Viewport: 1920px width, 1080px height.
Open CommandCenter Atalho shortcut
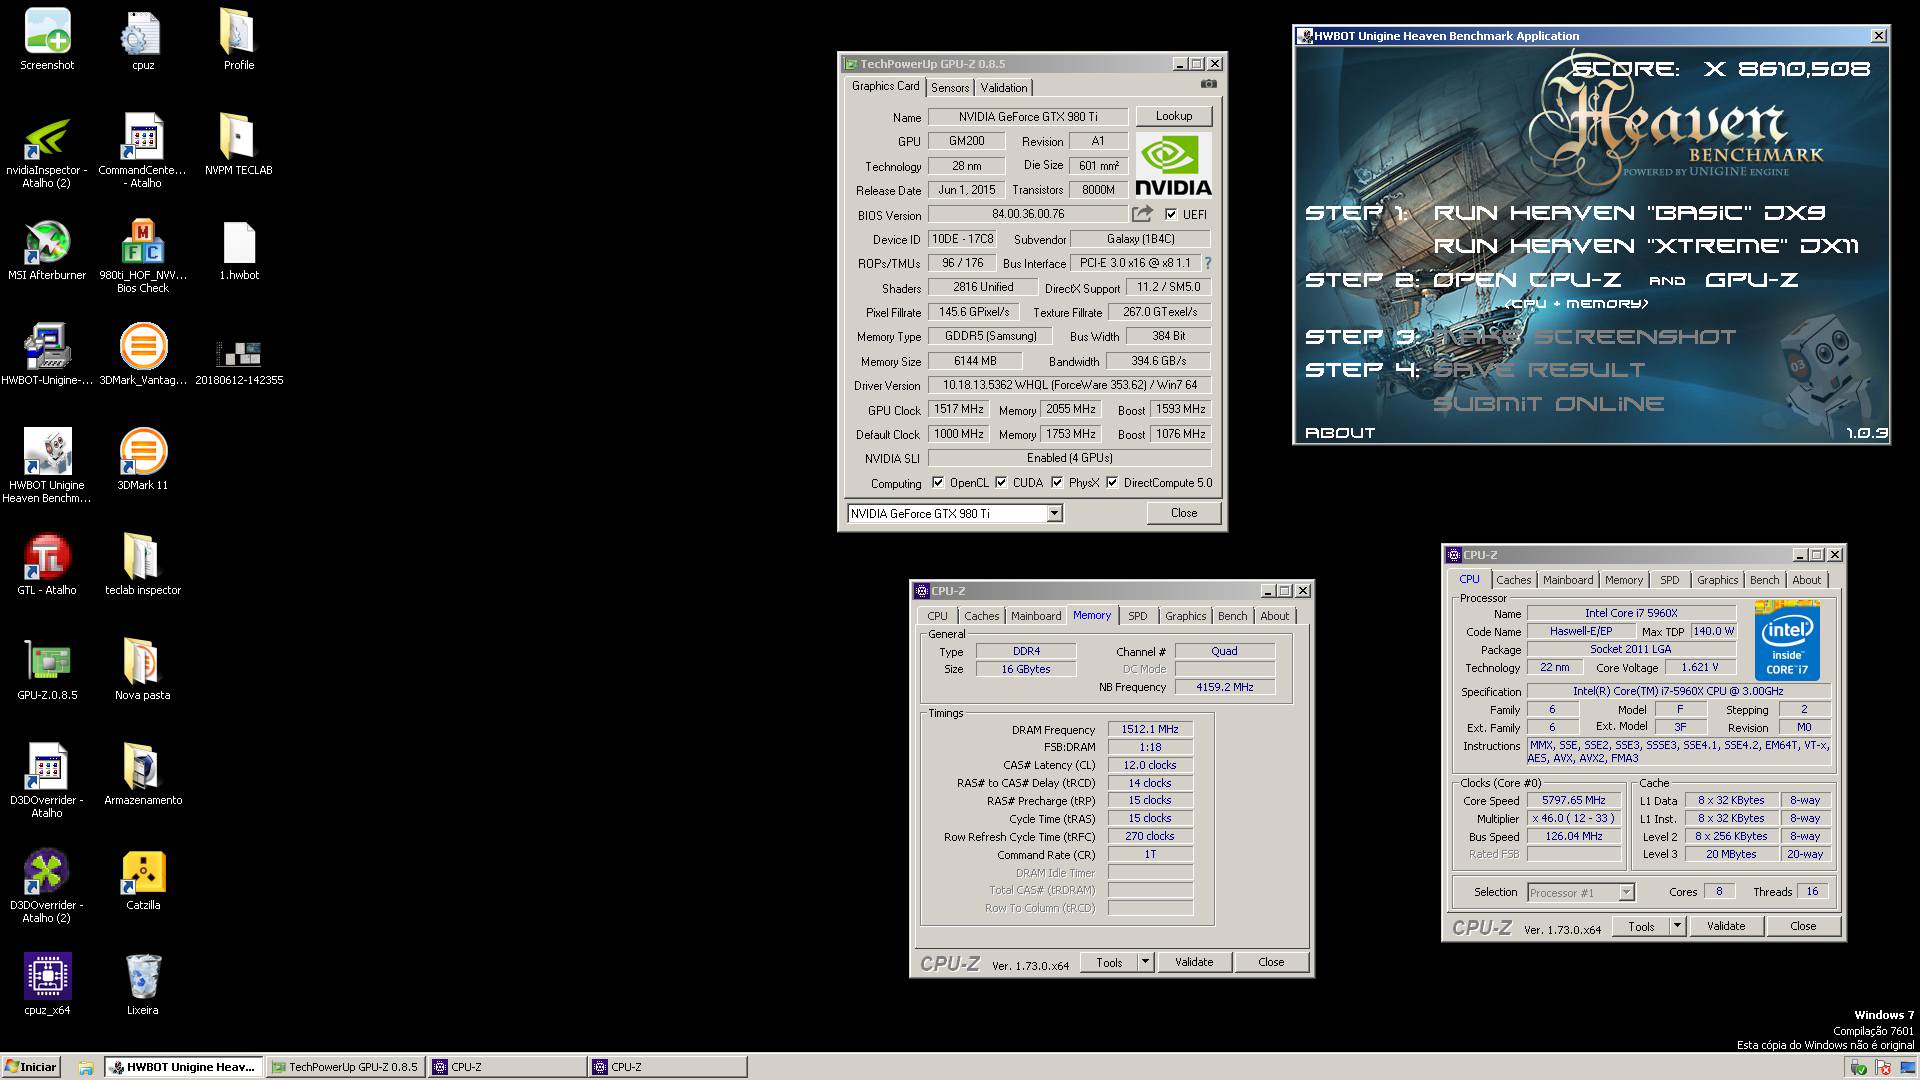(143, 152)
